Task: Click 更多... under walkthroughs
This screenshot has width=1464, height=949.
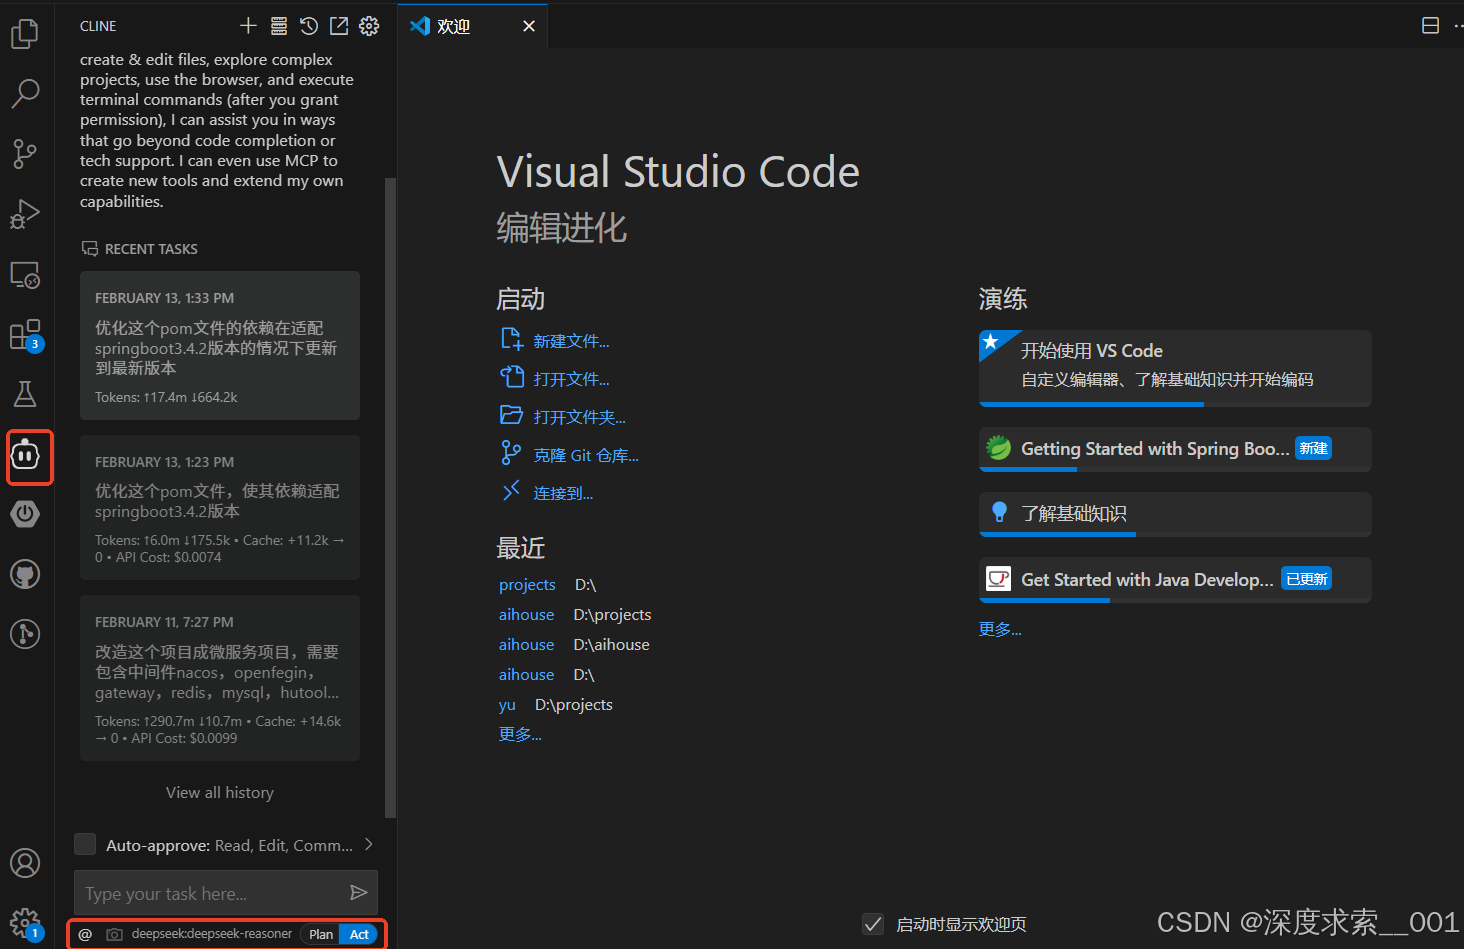Action: [x=1000, y=629]
